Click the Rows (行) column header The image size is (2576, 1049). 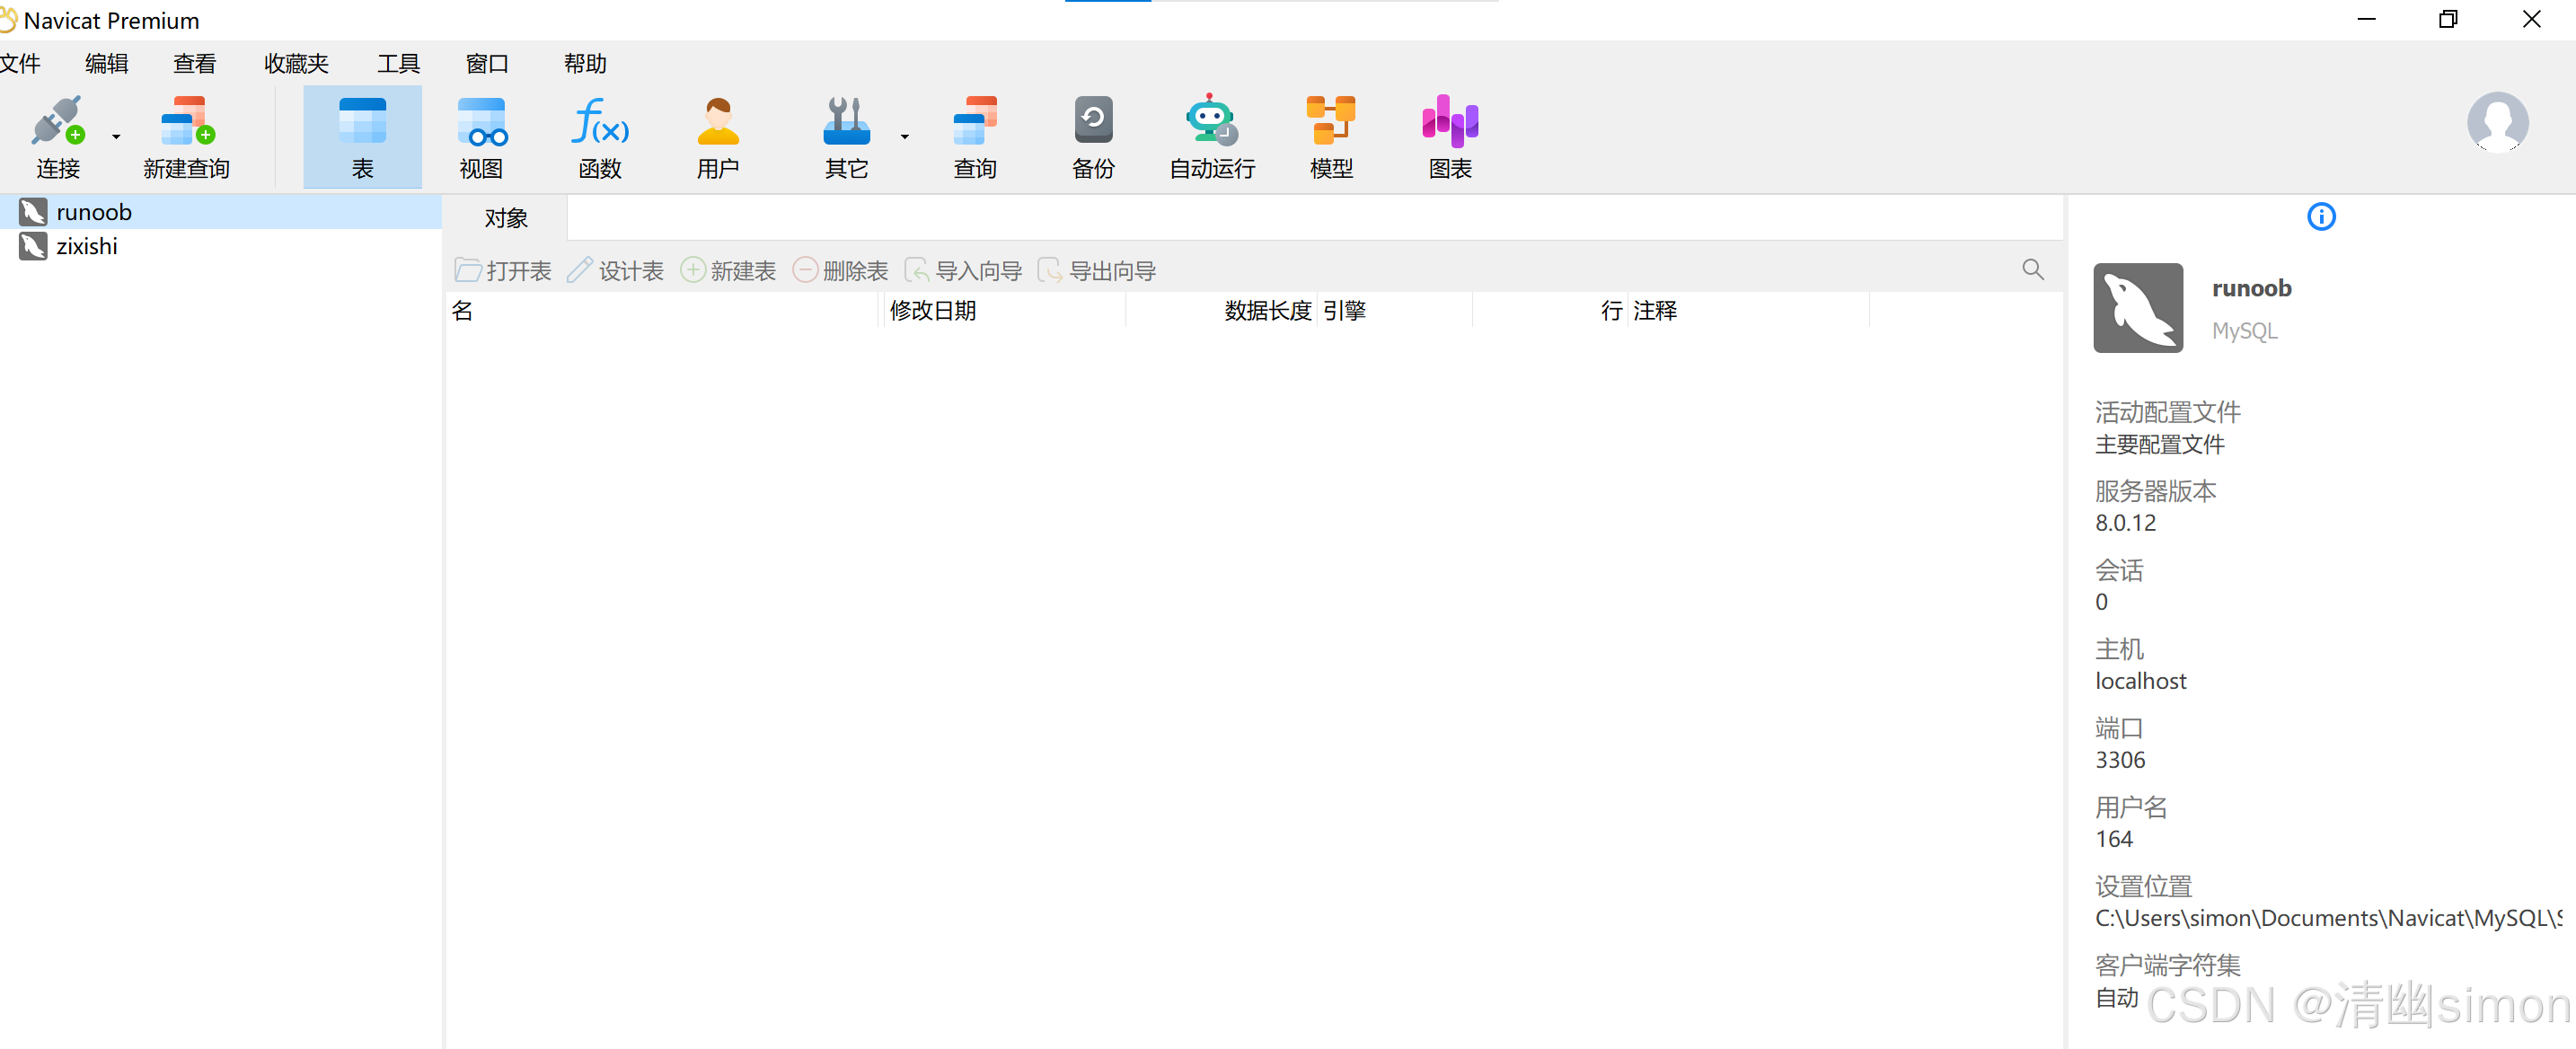1549,311
